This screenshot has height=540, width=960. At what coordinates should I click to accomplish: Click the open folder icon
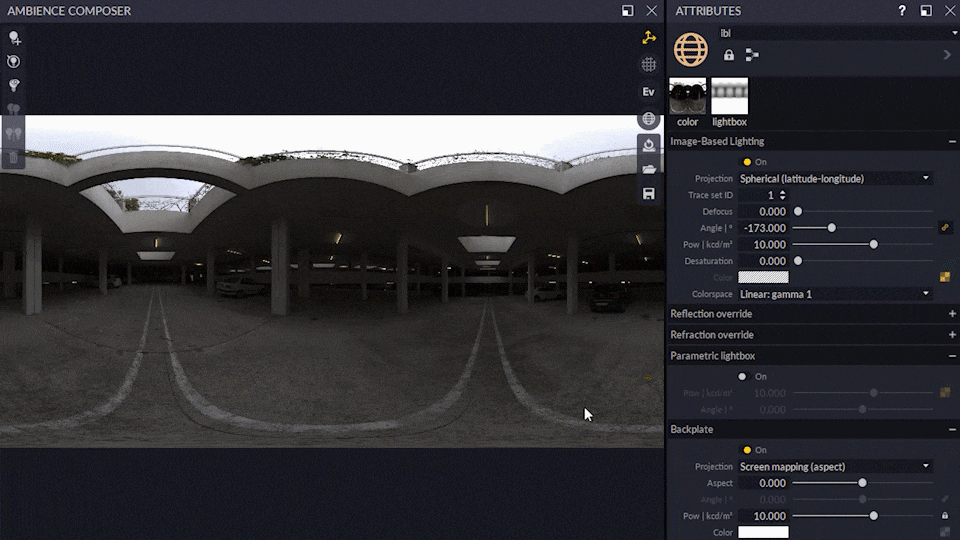pyautogui.click(x=649, y=169)
